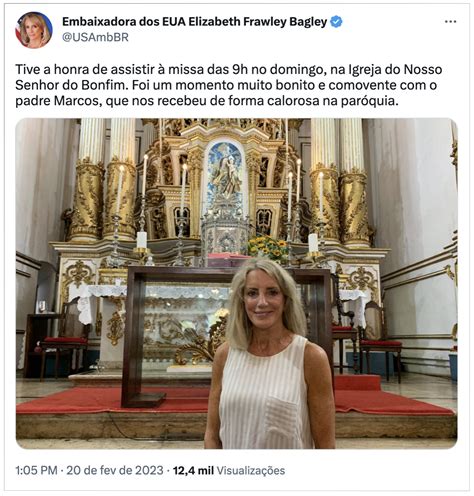Click the blue verified badge
The height and width of the screenshot is (496, 474).
[336, 22]
